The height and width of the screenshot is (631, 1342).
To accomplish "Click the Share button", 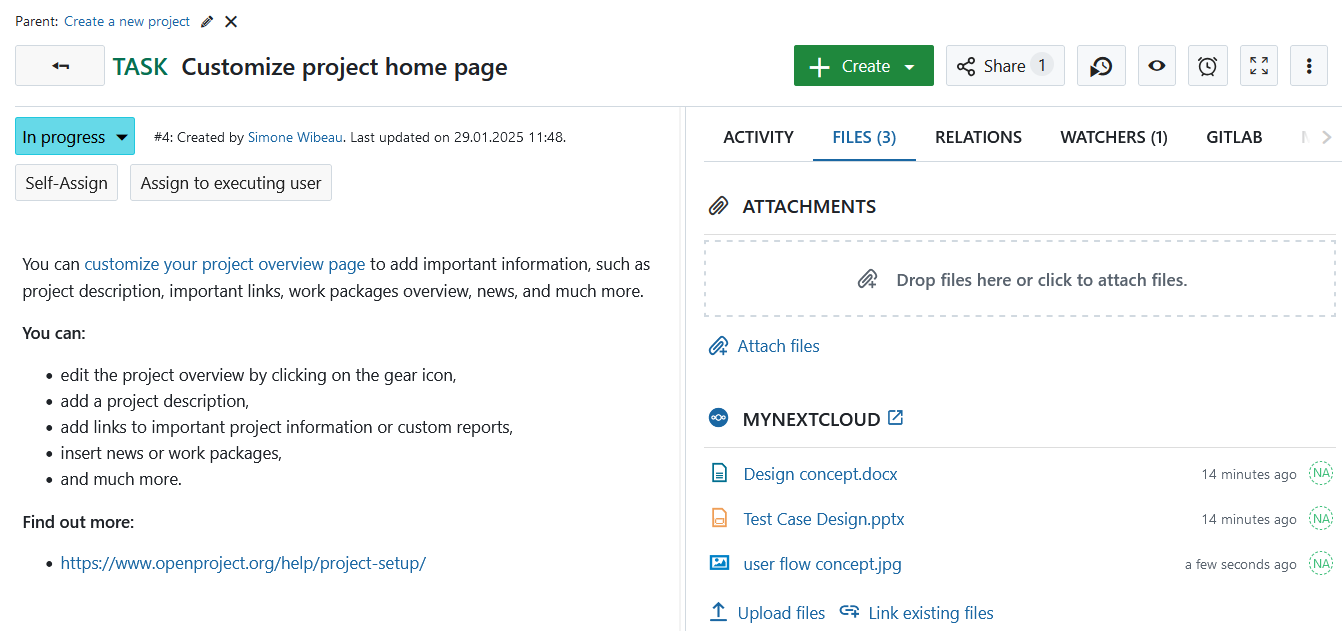I will click(x=1004, y=66).
